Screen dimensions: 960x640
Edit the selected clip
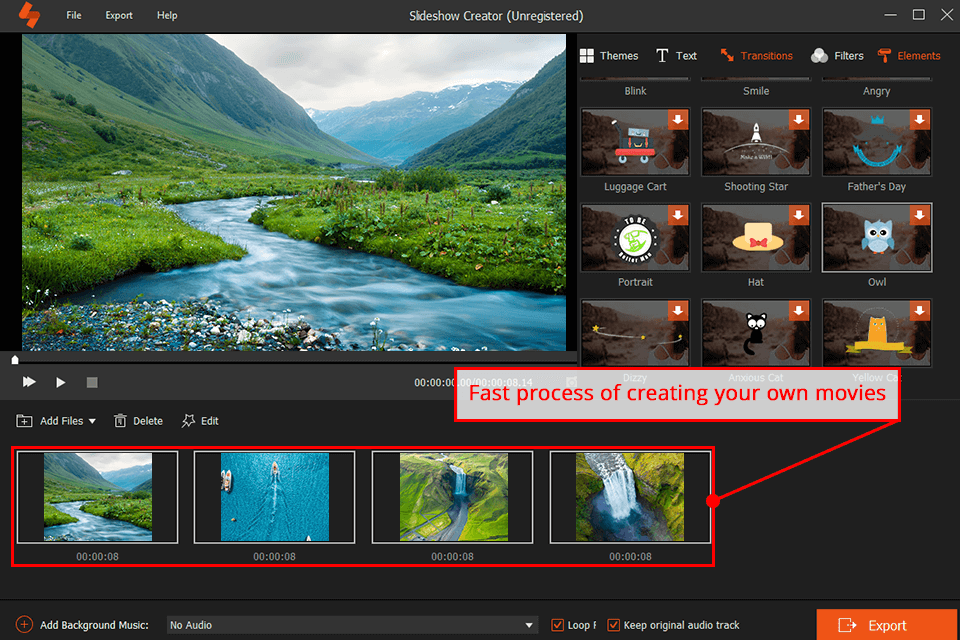coord(200,421)
